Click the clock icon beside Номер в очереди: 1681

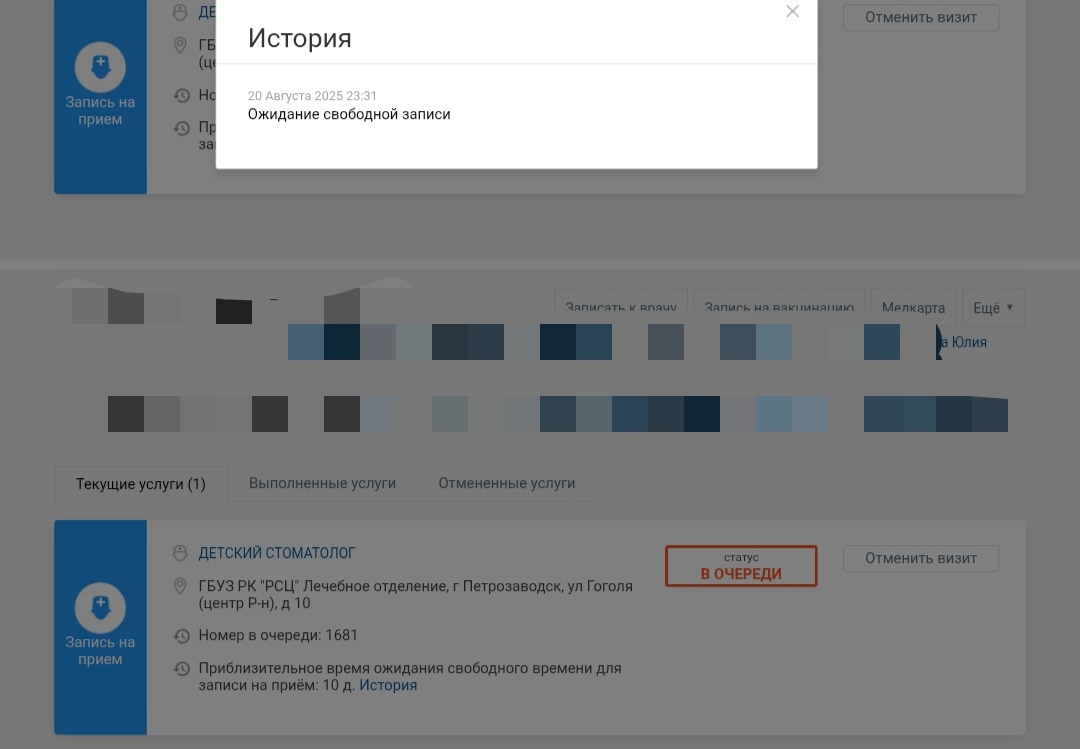tap(181, 636)
